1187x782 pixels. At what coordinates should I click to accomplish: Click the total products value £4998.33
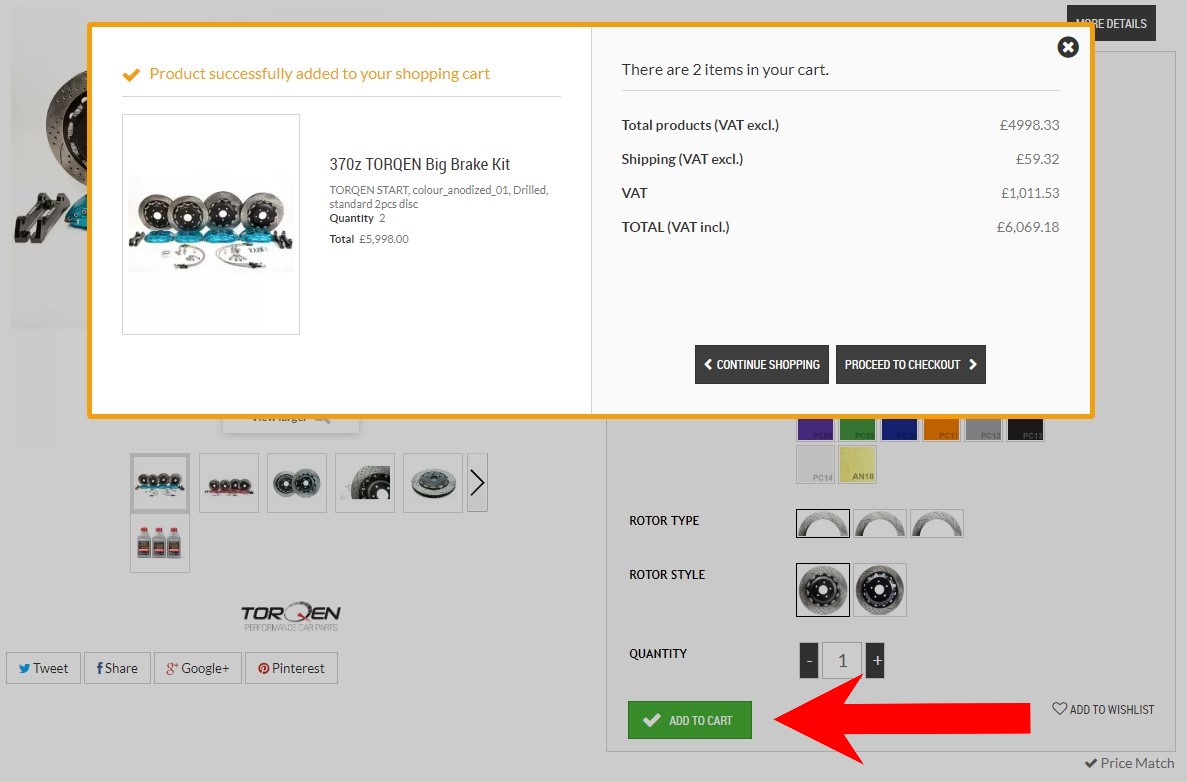point(1030,125)
